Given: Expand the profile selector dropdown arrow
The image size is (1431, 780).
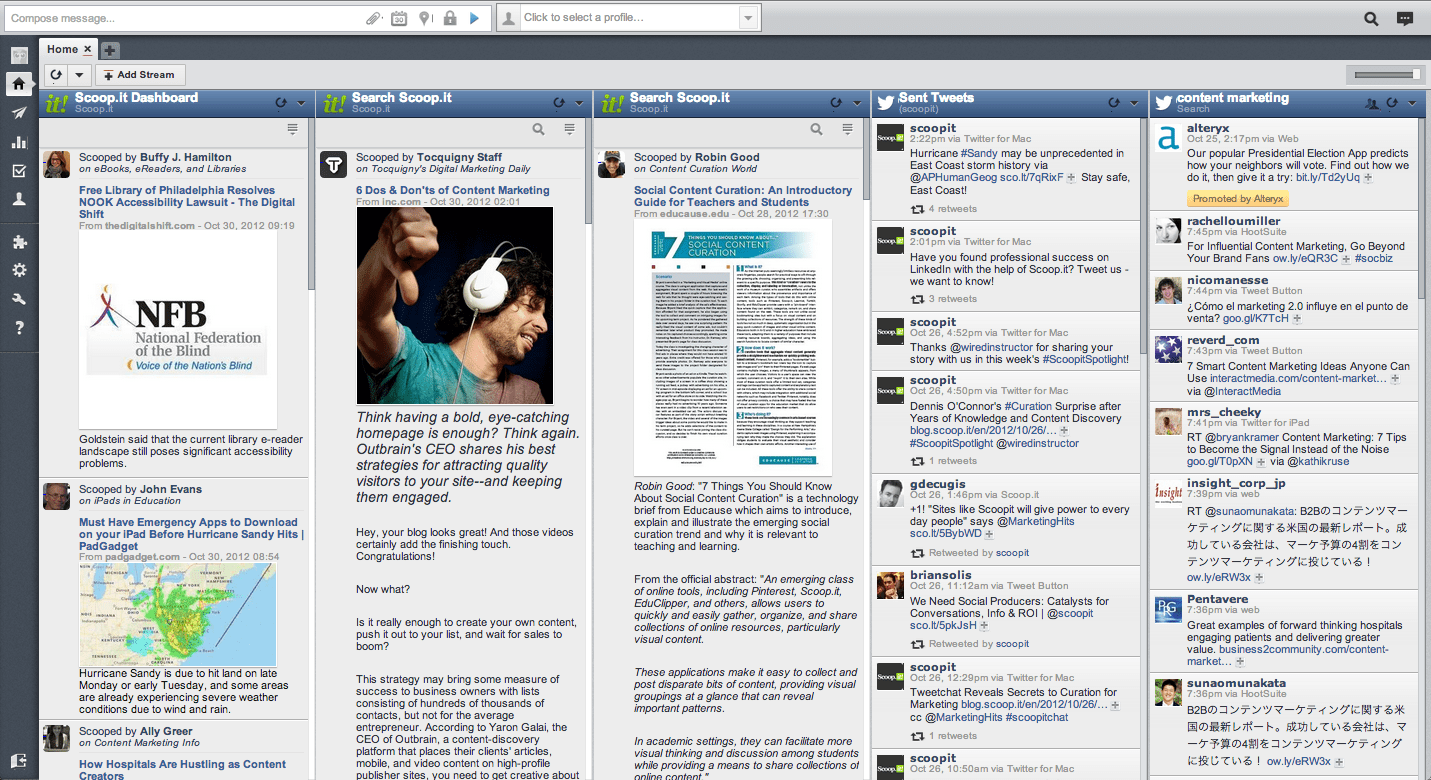Looking at the screenshot, I should pyautogui.click(x=748, y=18).
